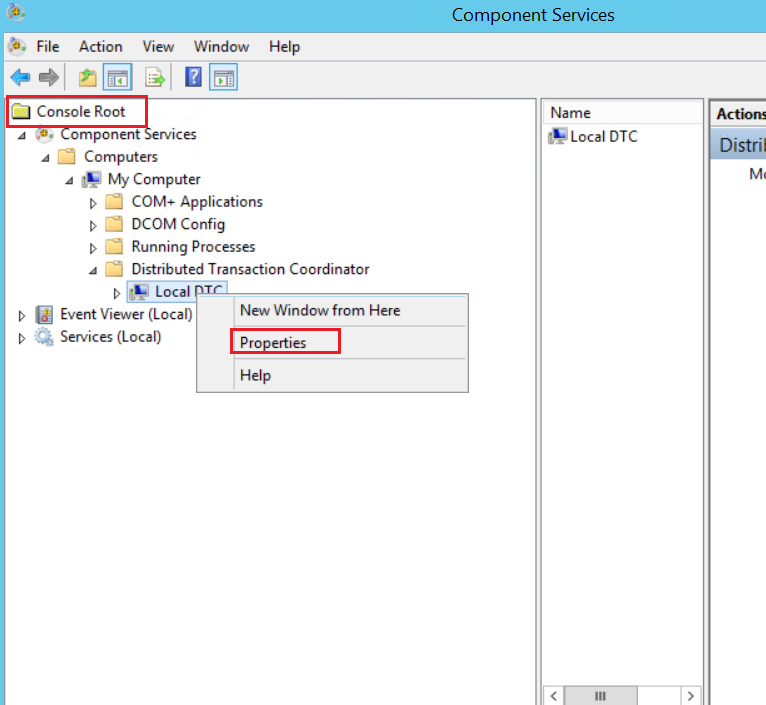Click the My Computer node icon
This screenshot has height=705, width=766.
(x=91, y=179)
